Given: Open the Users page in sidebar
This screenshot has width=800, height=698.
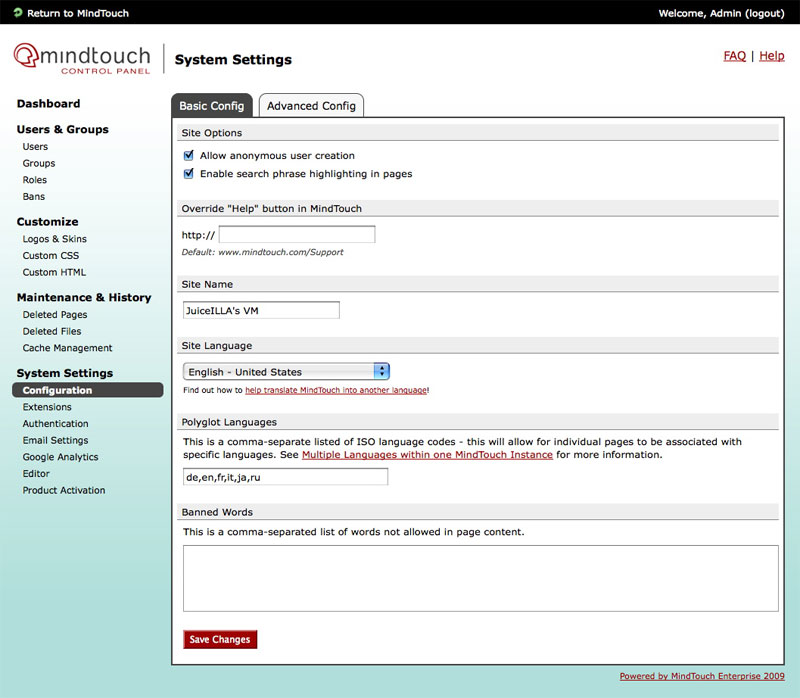Looking at the screenshot, I should point(35,146).
